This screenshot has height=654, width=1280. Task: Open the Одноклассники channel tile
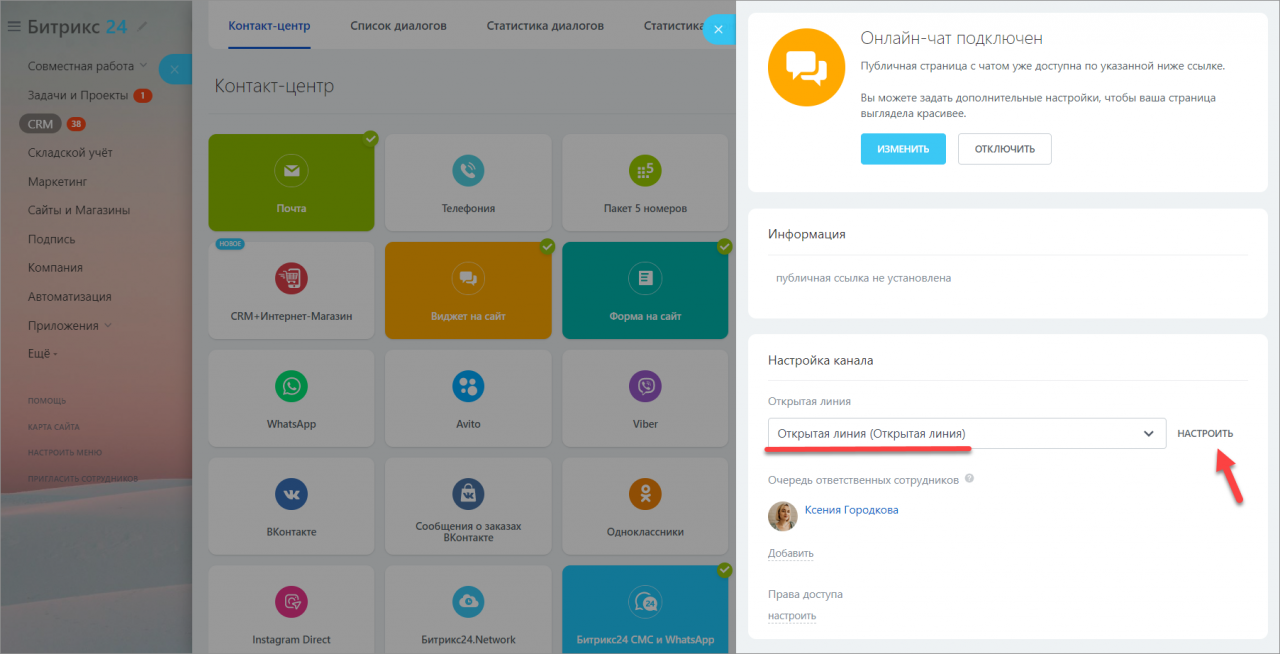(645, 507)
